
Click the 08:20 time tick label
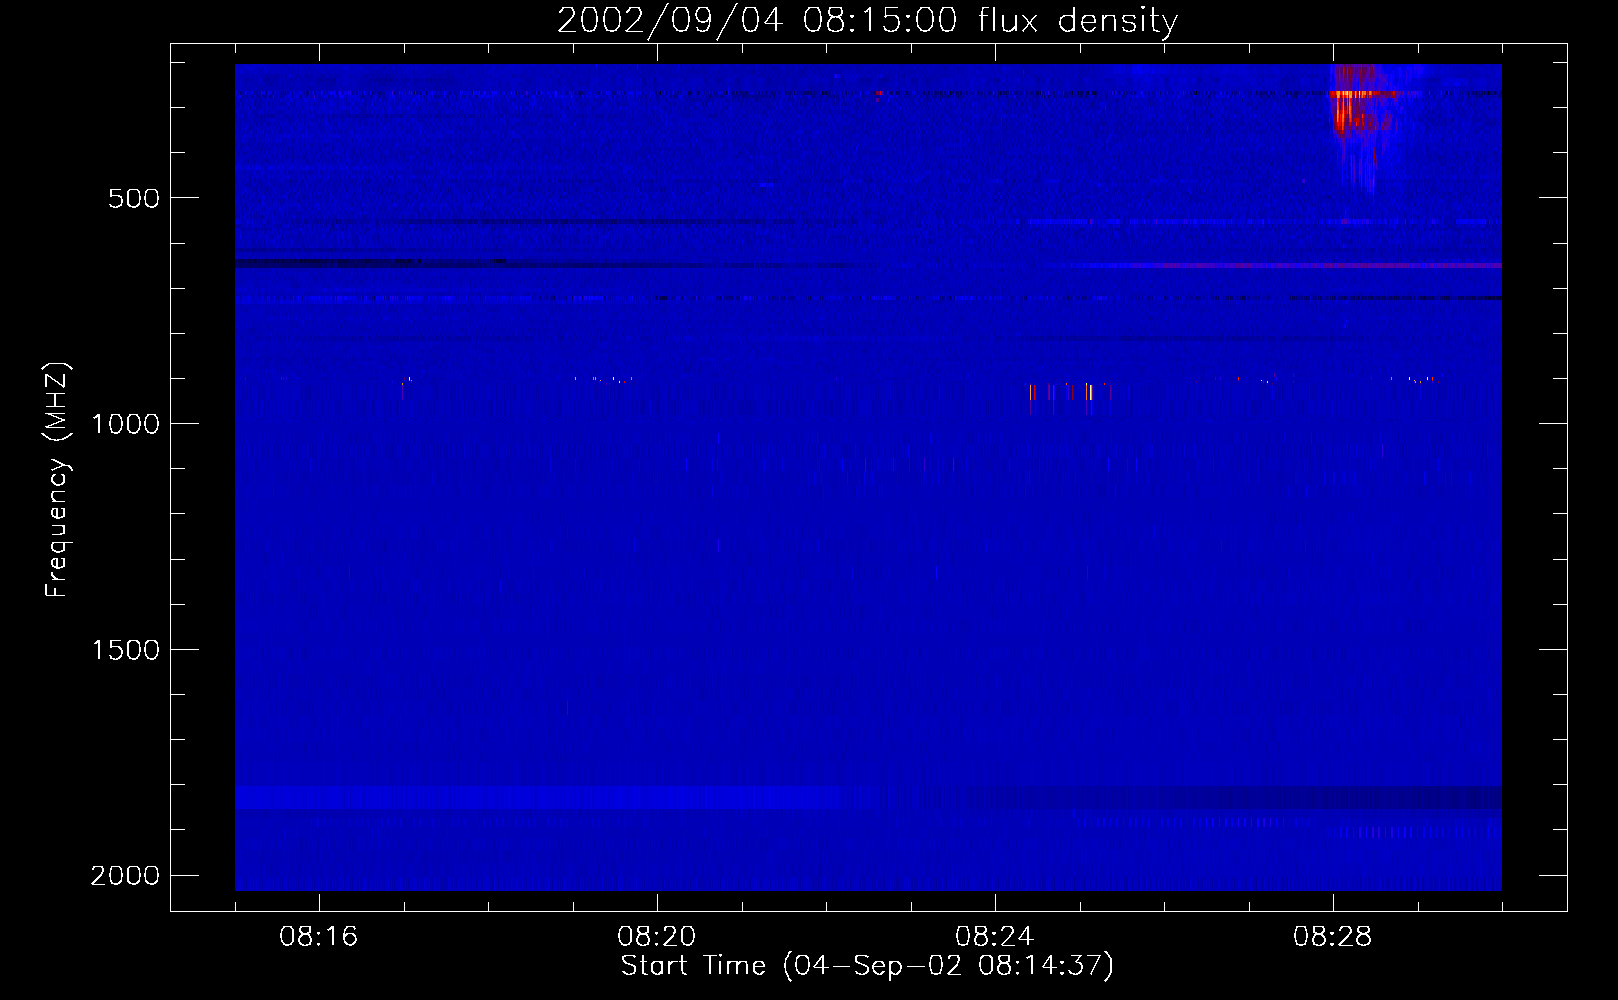coord(657,937)
